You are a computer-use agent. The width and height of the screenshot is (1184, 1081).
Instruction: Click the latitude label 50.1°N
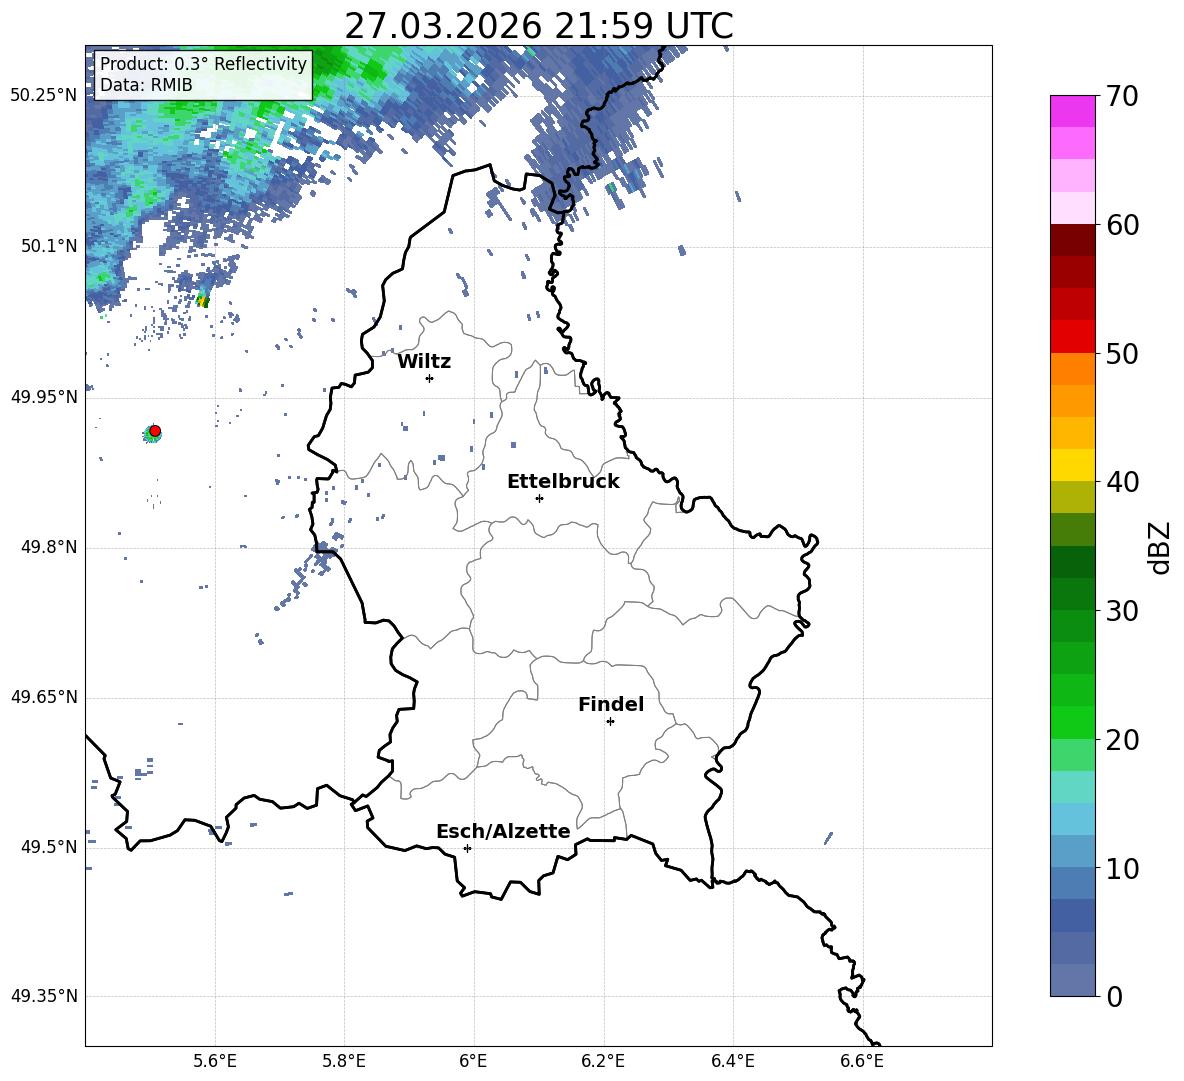tap(49, 247)
